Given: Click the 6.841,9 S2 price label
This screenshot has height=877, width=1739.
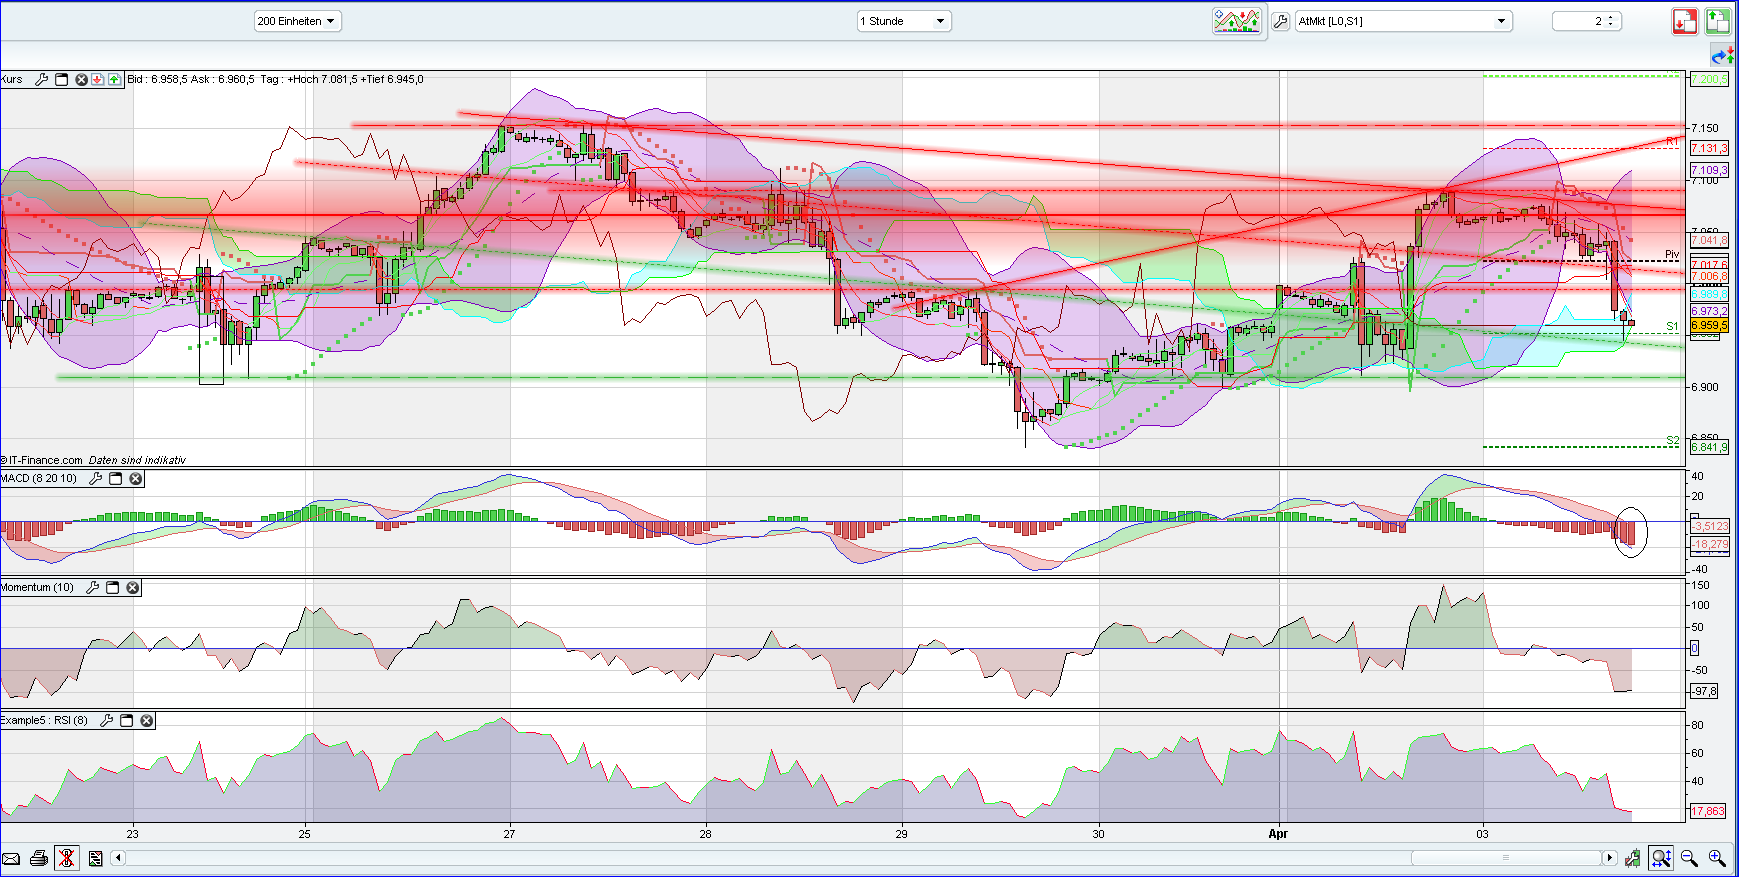Looking at the screenshot, I should [x=1709, y=447].
